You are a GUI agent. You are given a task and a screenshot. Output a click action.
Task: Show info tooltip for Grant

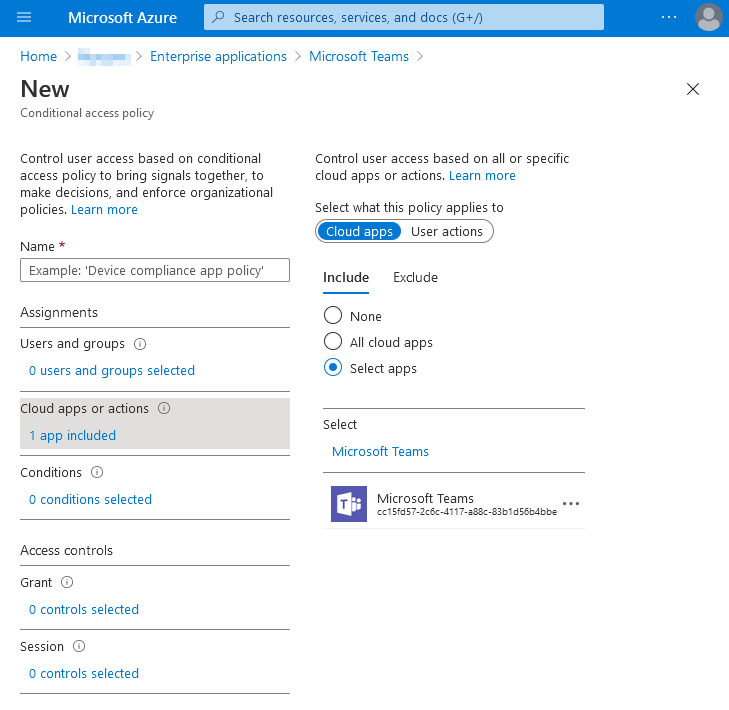pyautogui.click(x=67, y=583)
